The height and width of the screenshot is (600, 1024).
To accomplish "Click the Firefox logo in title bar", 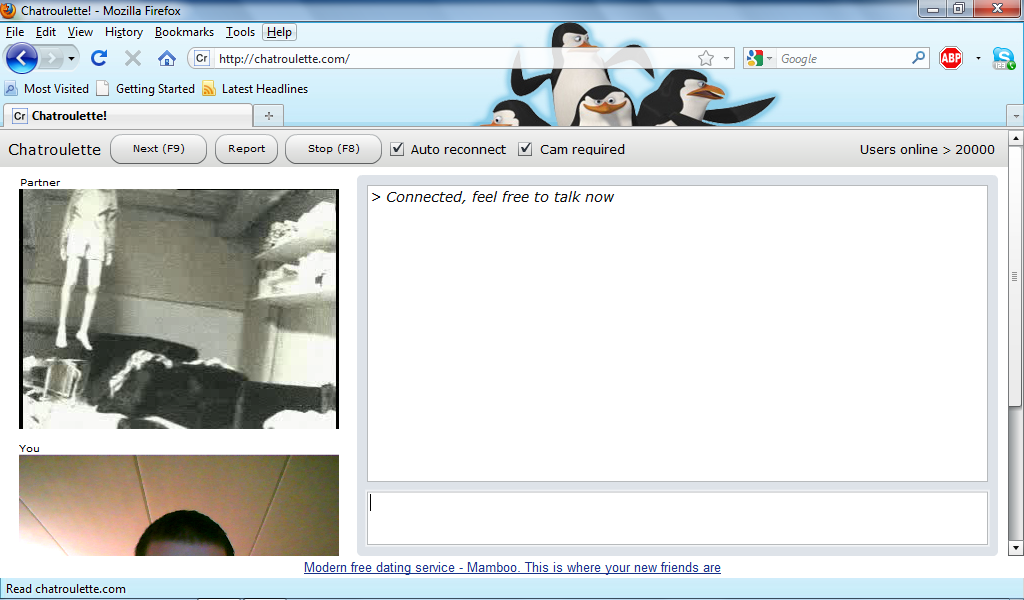I will [x=8, y=10].
